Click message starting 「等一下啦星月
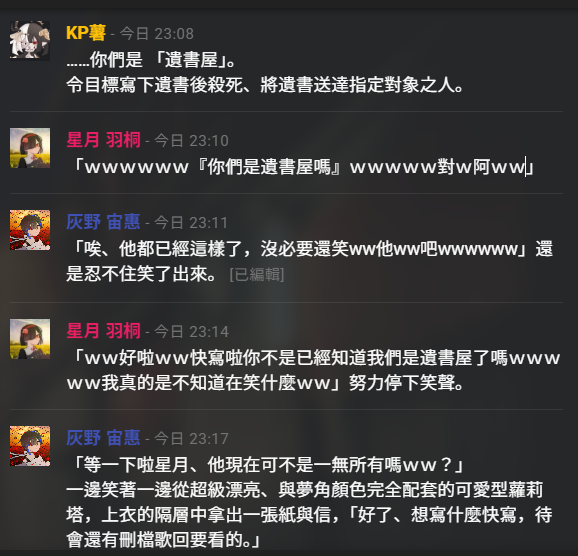This screenshot has width=578, height=556. (x=309, y=502)
